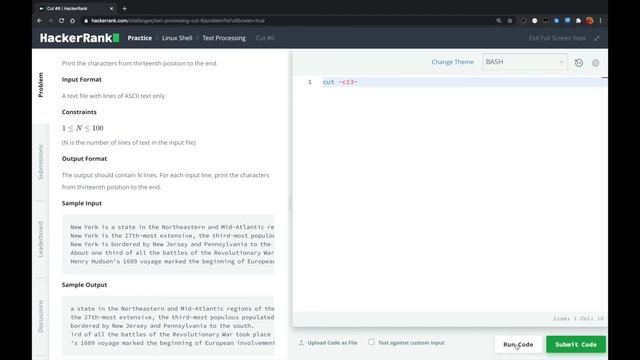Click the Constraints heading
The width and height of the screenshot is (640, 360).
79,112
